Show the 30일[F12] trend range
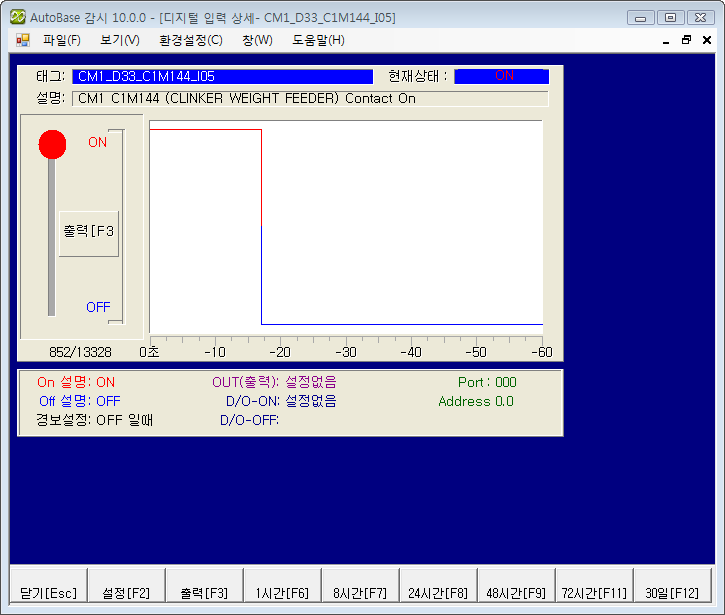This screenshot has height=615, width=725. tap(672, 586)
